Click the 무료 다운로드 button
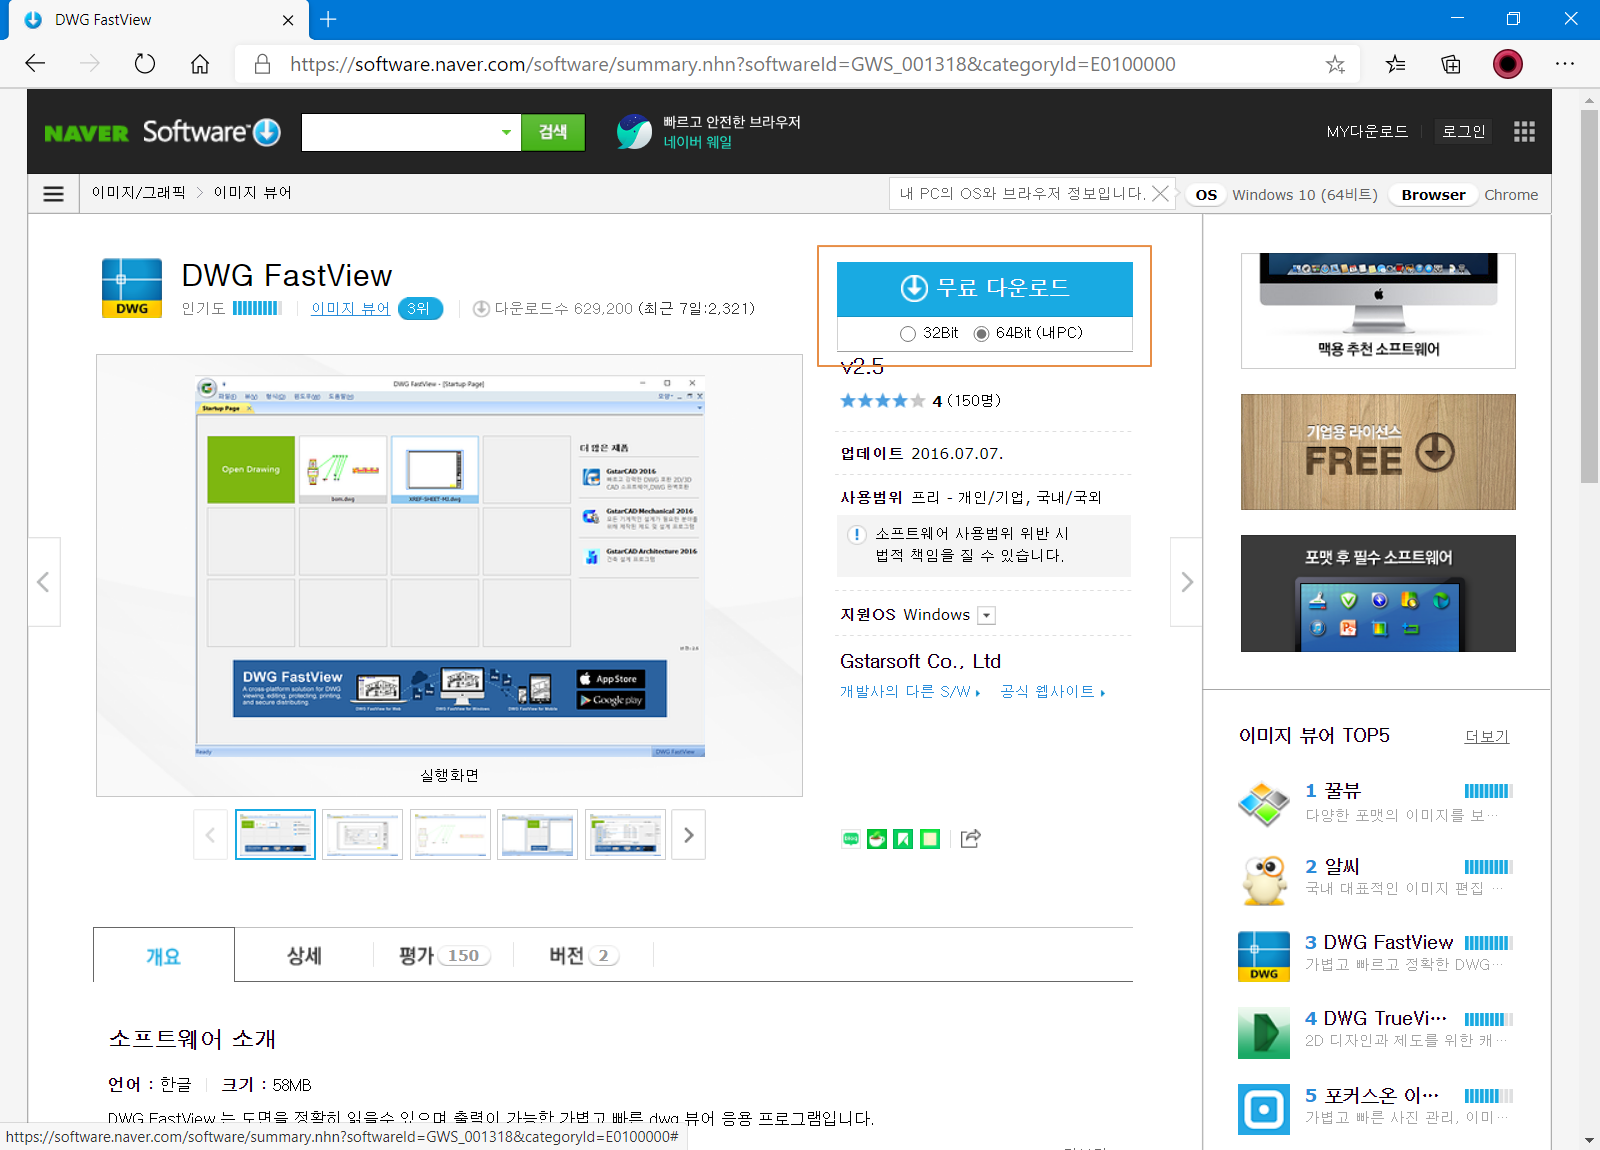Viewport: 1600px width, 1150px height. click(985, 289)
